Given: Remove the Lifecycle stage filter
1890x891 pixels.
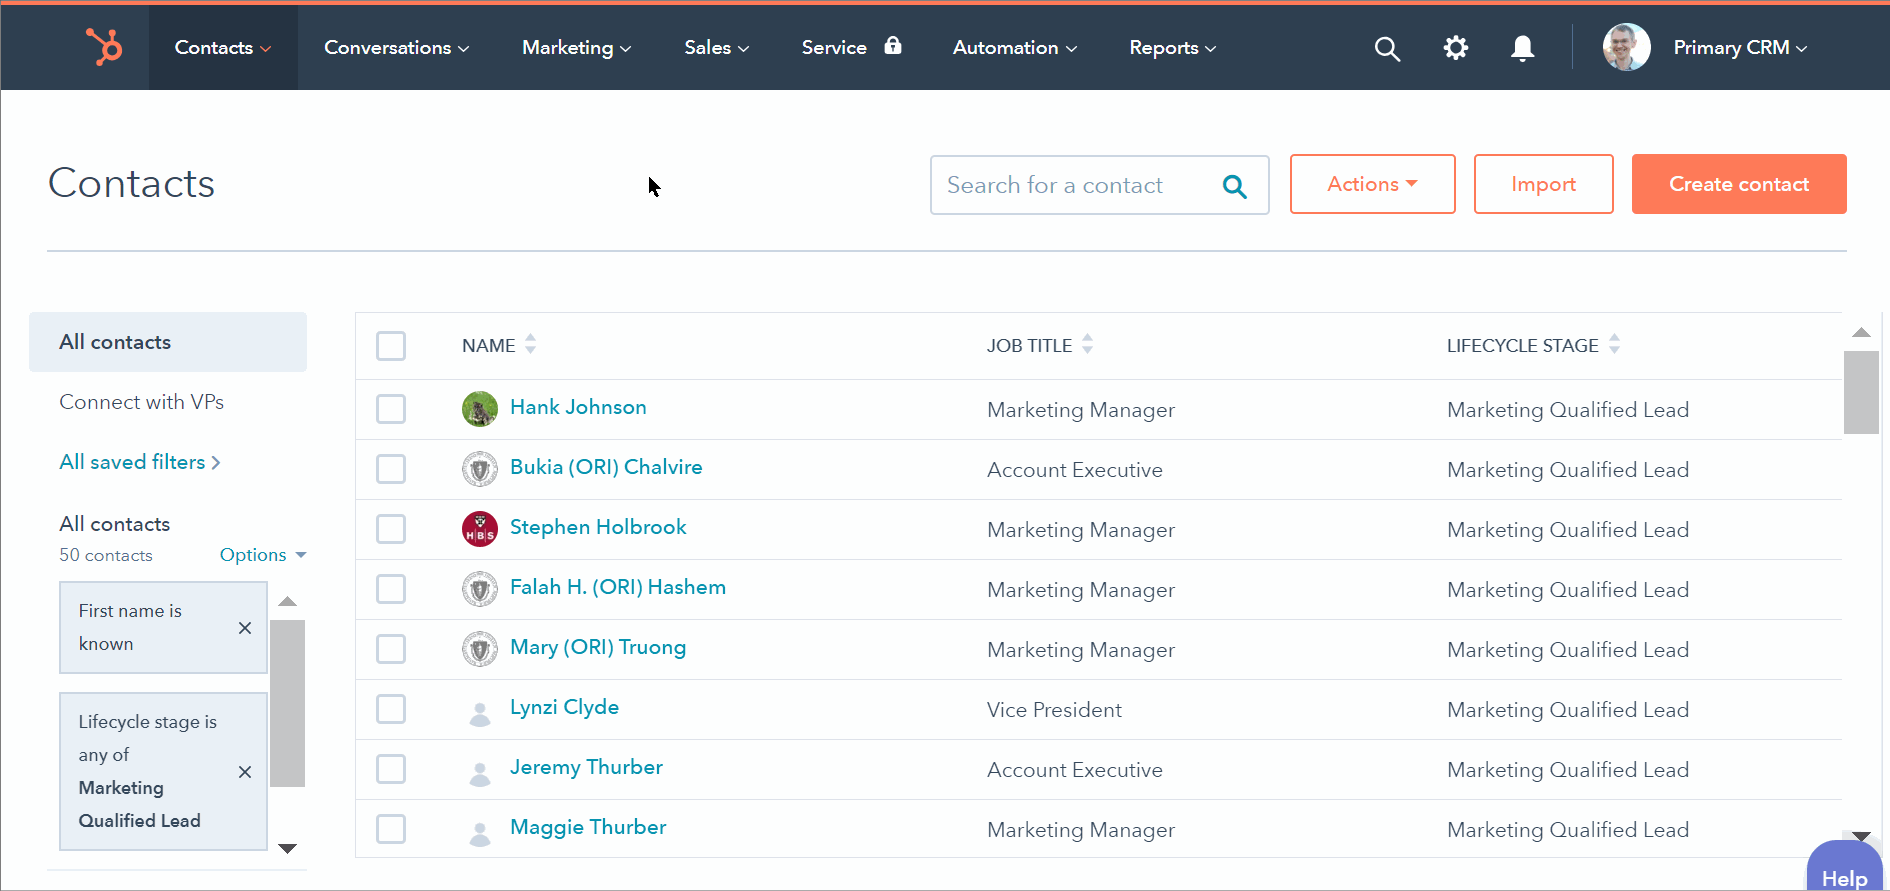Looking at the screenshot, I should (245, 772).
